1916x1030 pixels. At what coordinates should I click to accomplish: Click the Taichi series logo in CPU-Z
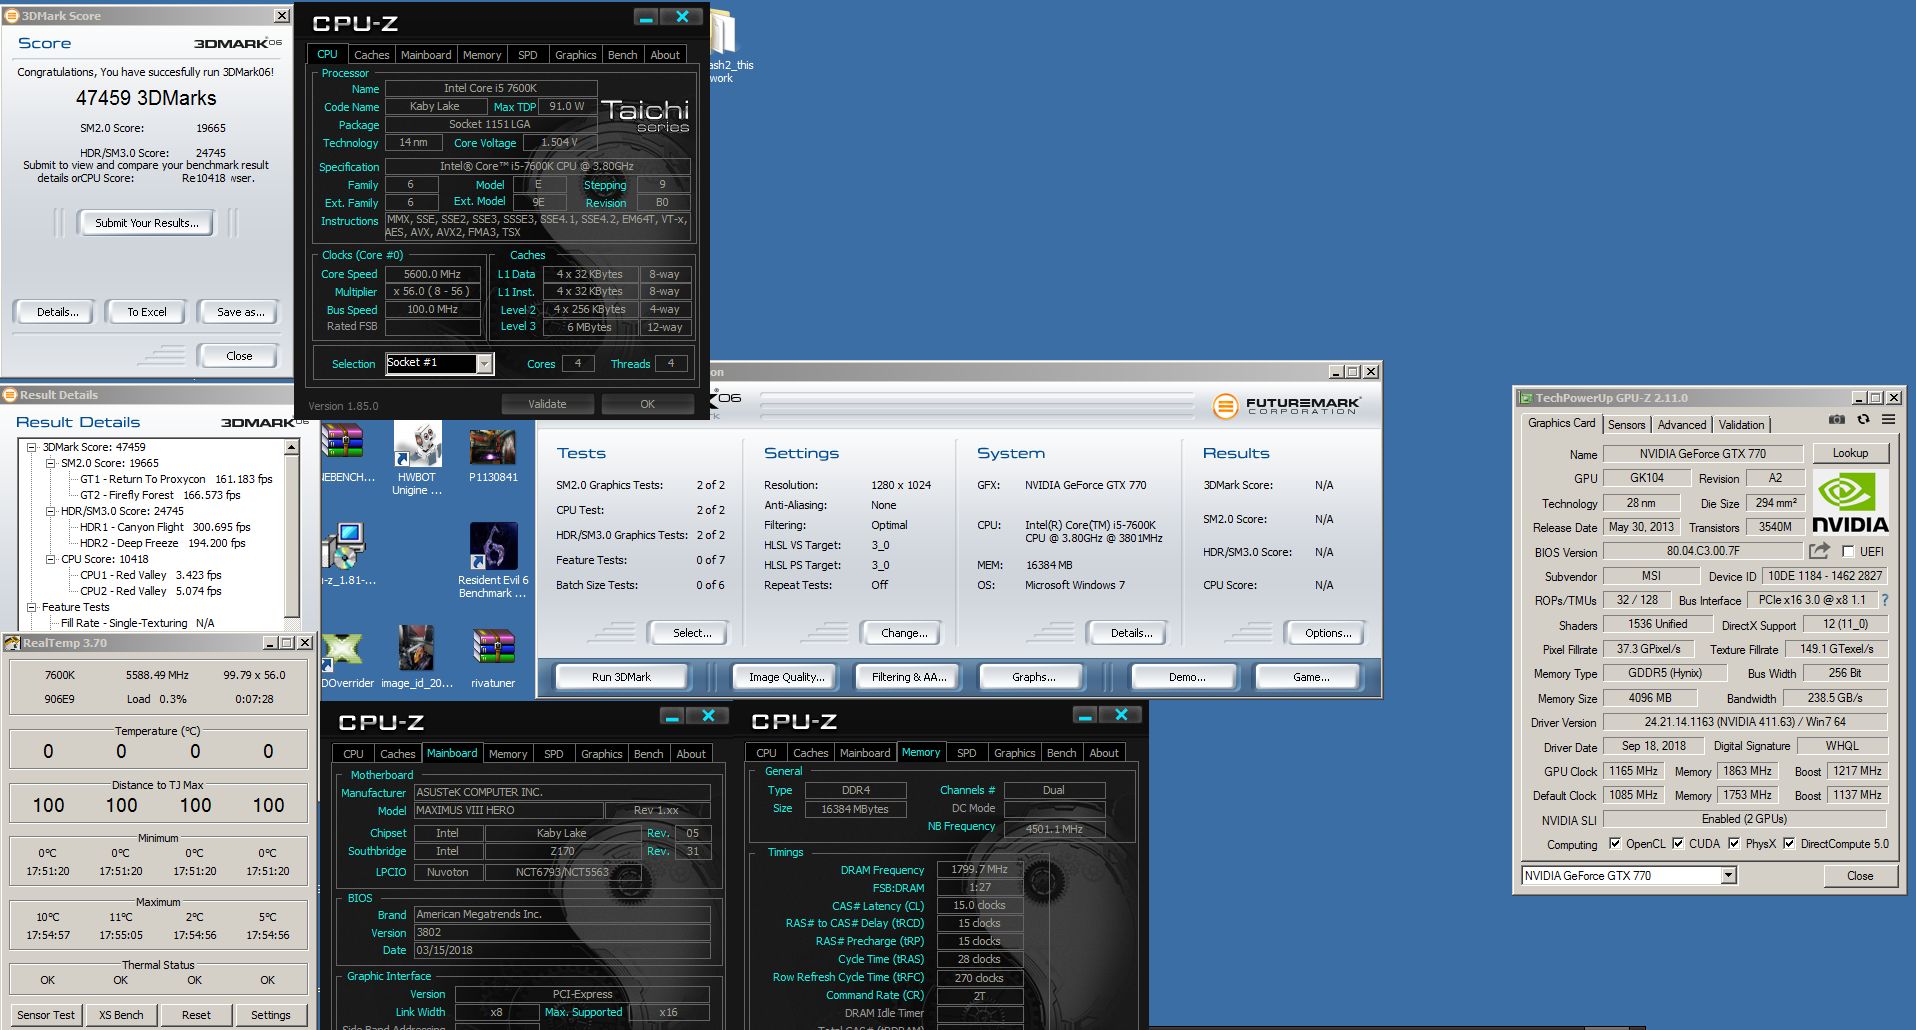click(x=645, y=115)
